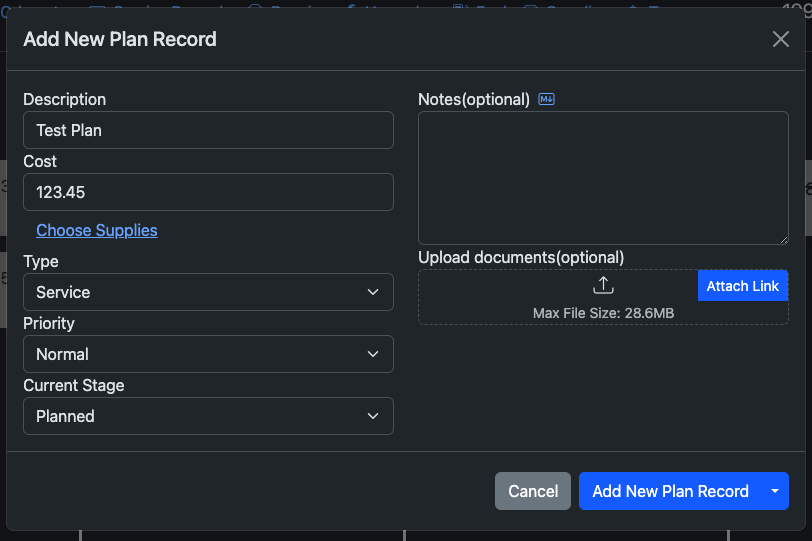Click the upload arrow icon

click(x=603, y=286)
